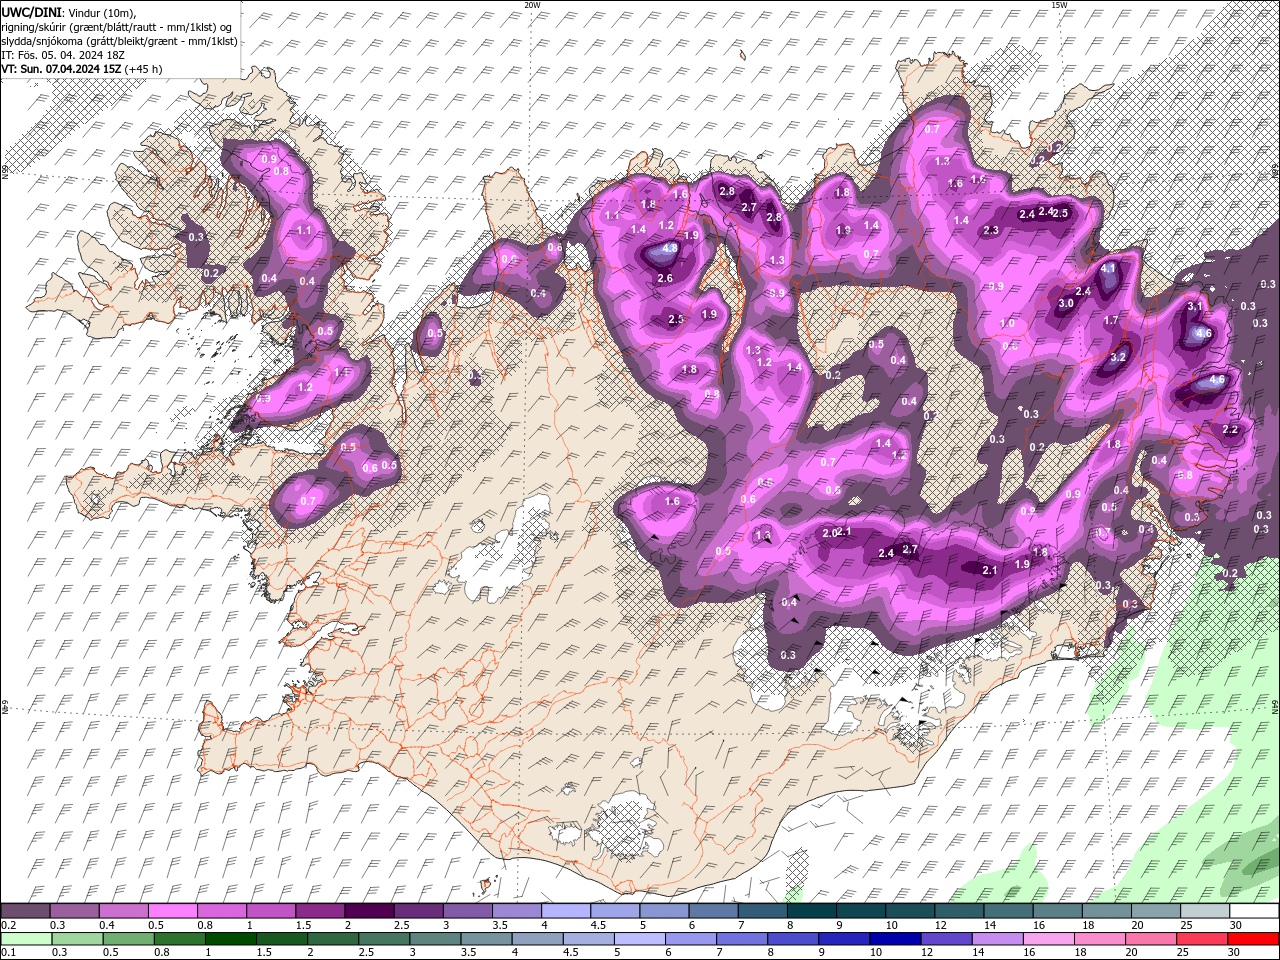Click the 3.2 precipitation value on the map
The height and width of the screenshot is (960, 1280).
point(1118,357)
